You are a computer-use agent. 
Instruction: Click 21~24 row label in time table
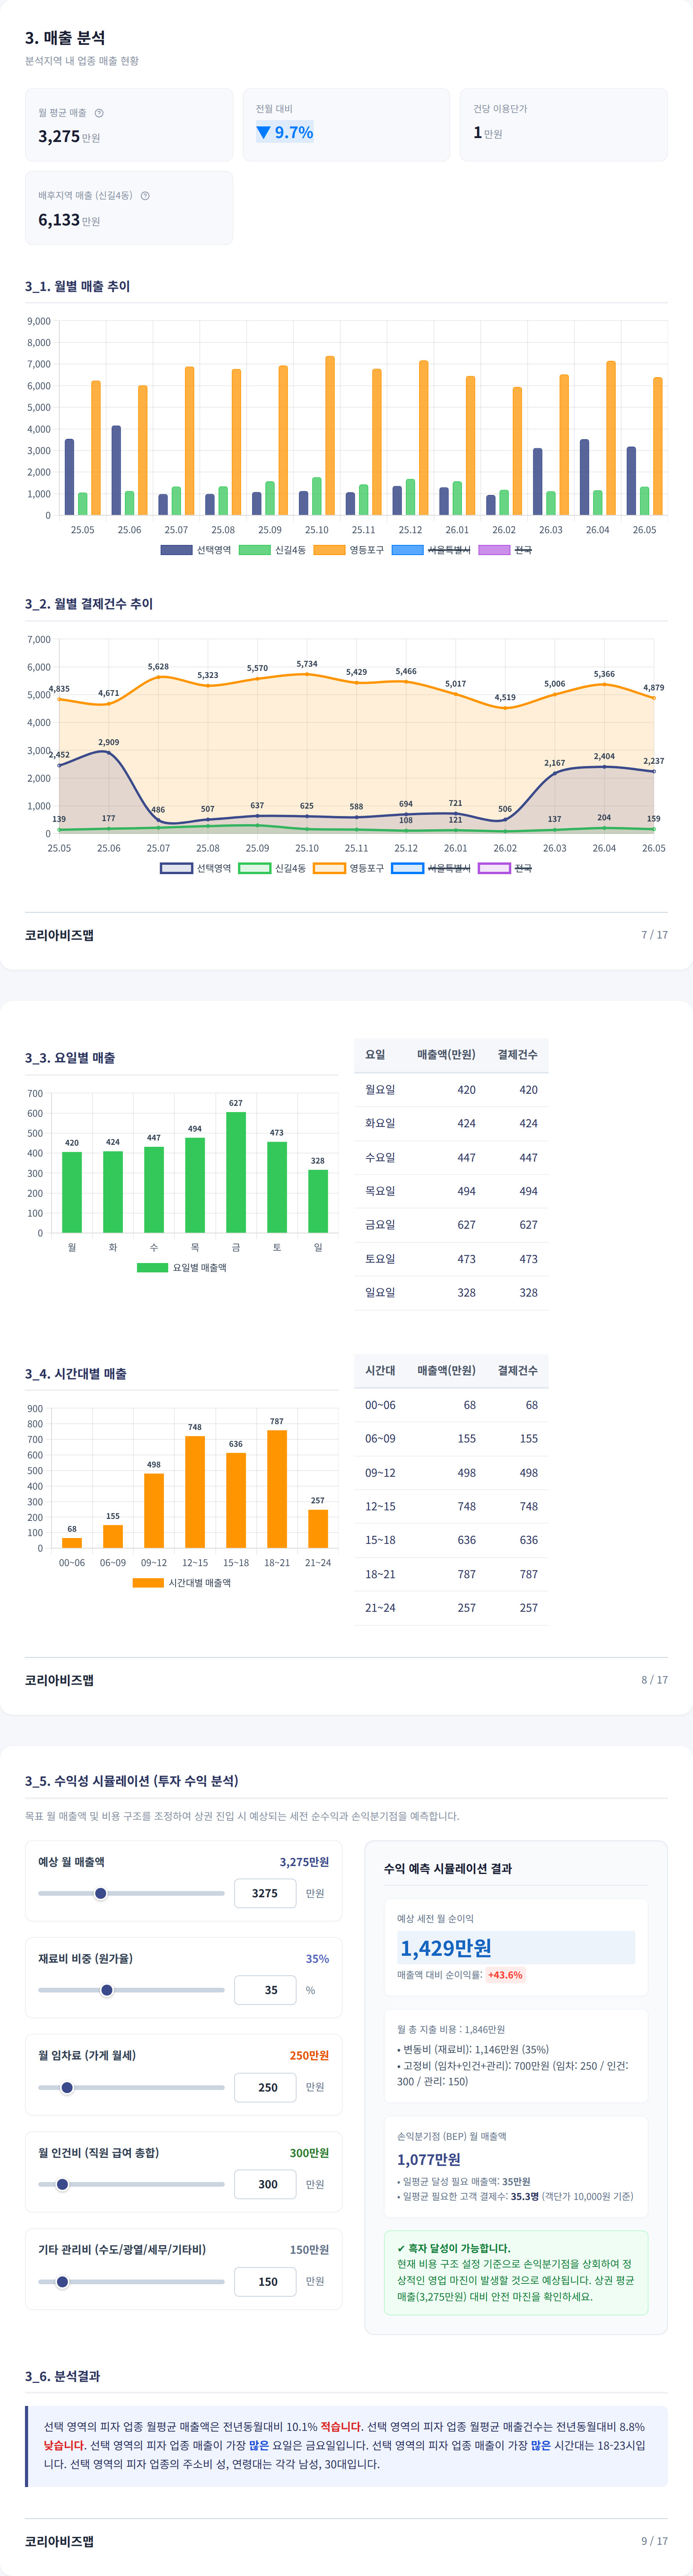click(380, 1608)
